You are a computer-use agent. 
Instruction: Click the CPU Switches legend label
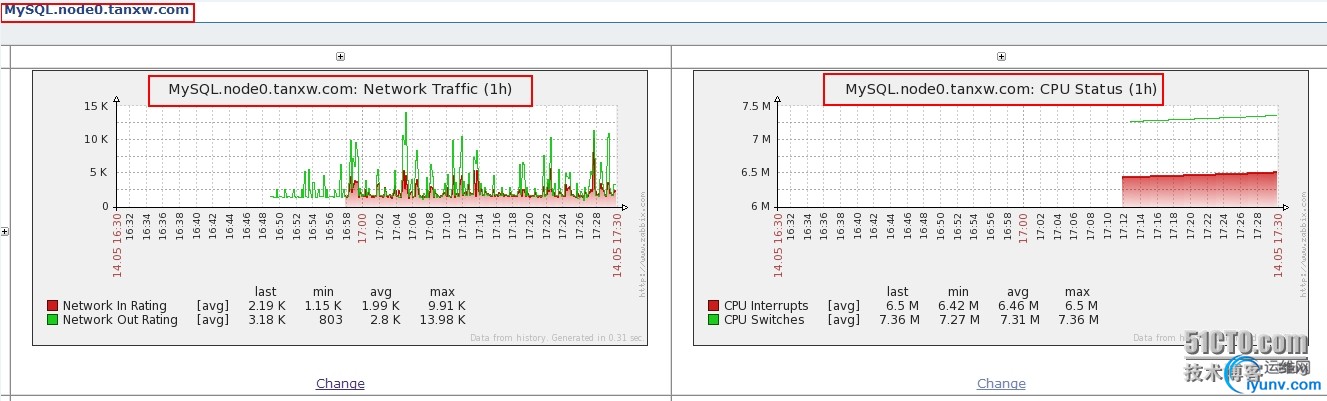pyautogui.click(x=764, y=320)
